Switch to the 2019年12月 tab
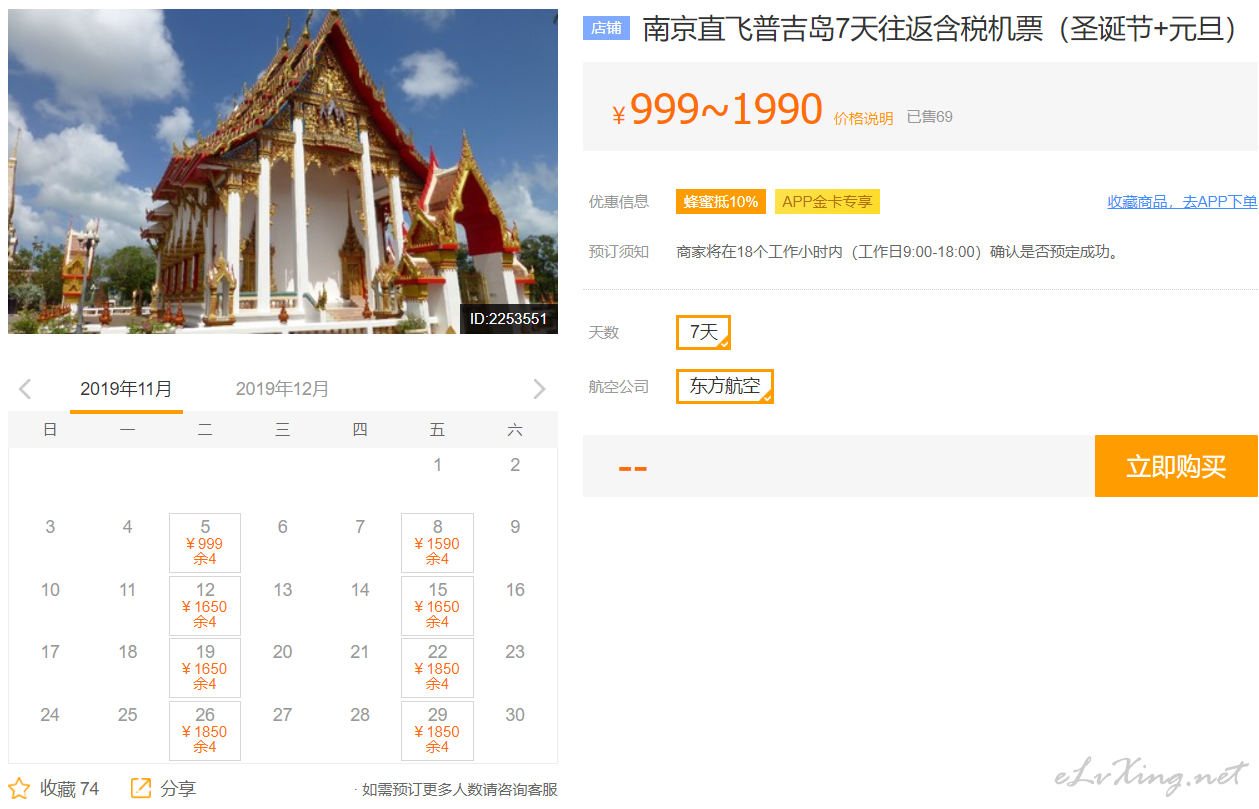Image resolution: width=1259 pixels, height=809 pixels. click(282, 389)
